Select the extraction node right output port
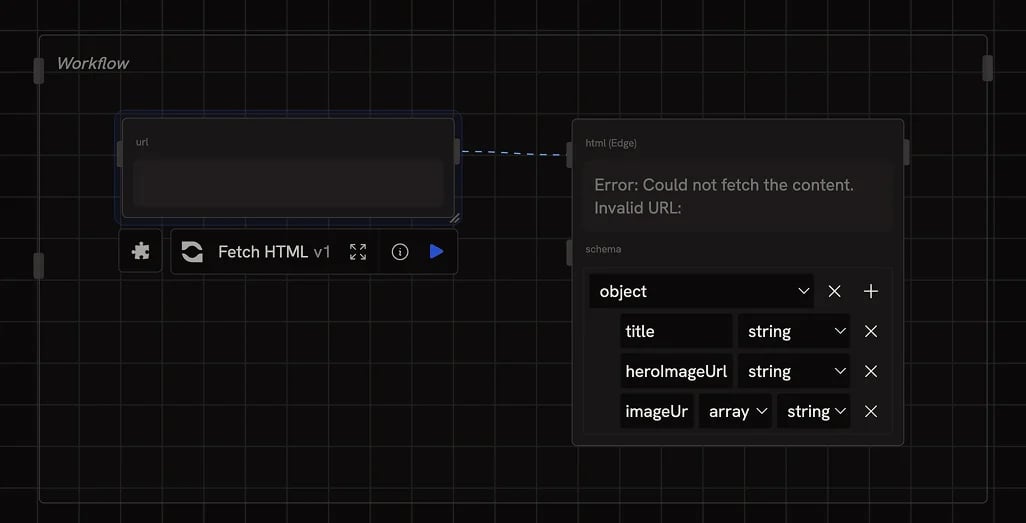1026x523 pixels. point(906,152)
